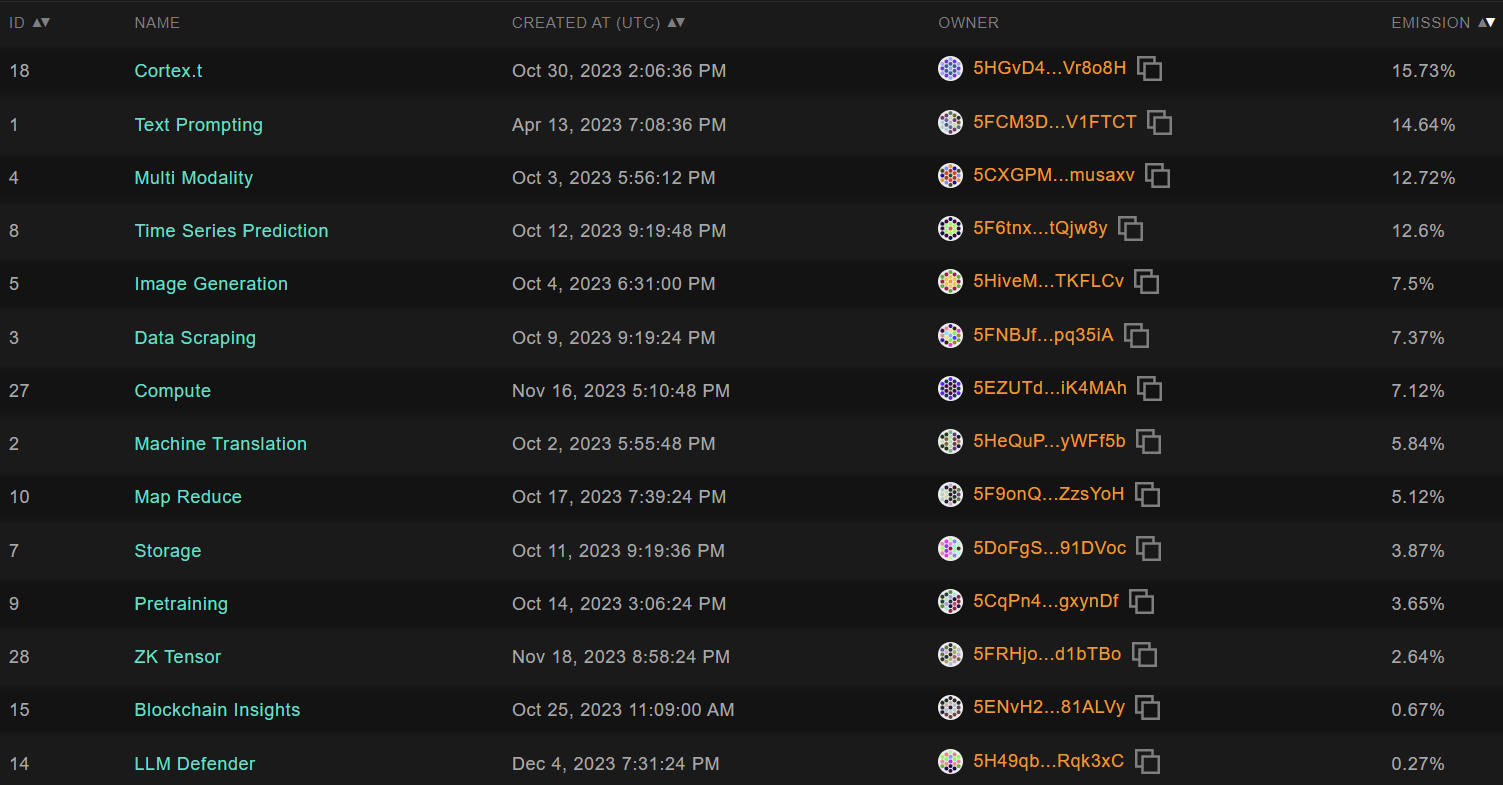Copy the Multi Modality owner address
This screenshot has height=785, width=1503.
[1158, 176]
